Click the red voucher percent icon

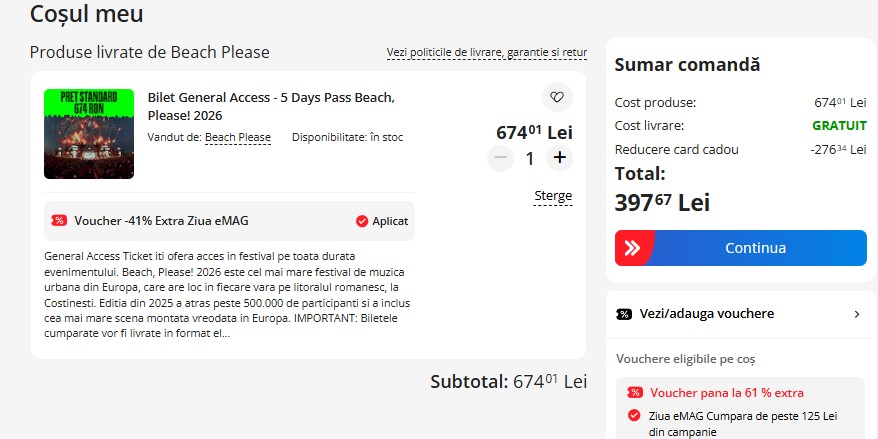pos(59,221)
